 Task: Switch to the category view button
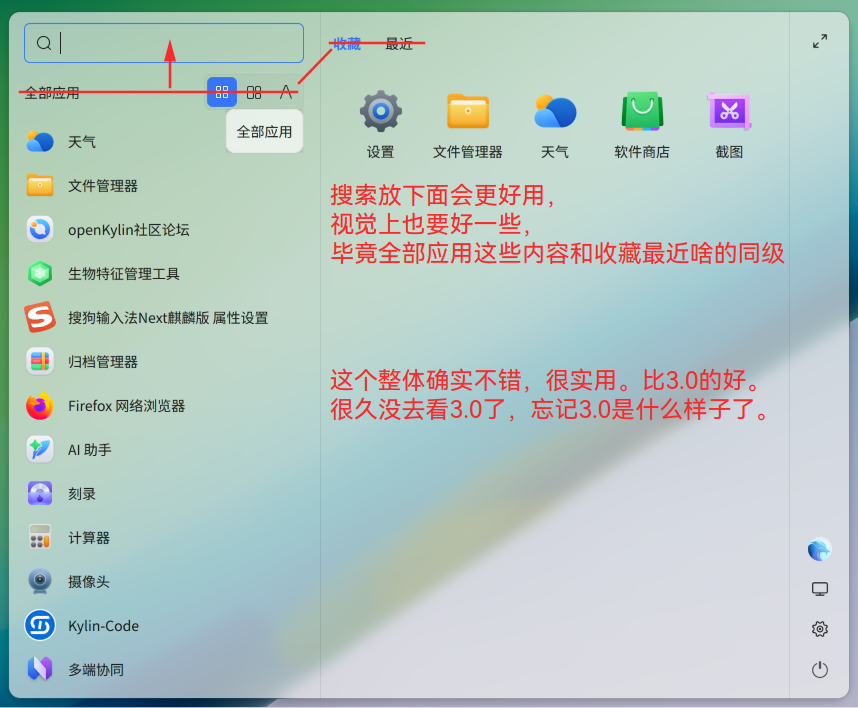pyautogui.click(x=254, y=92)
